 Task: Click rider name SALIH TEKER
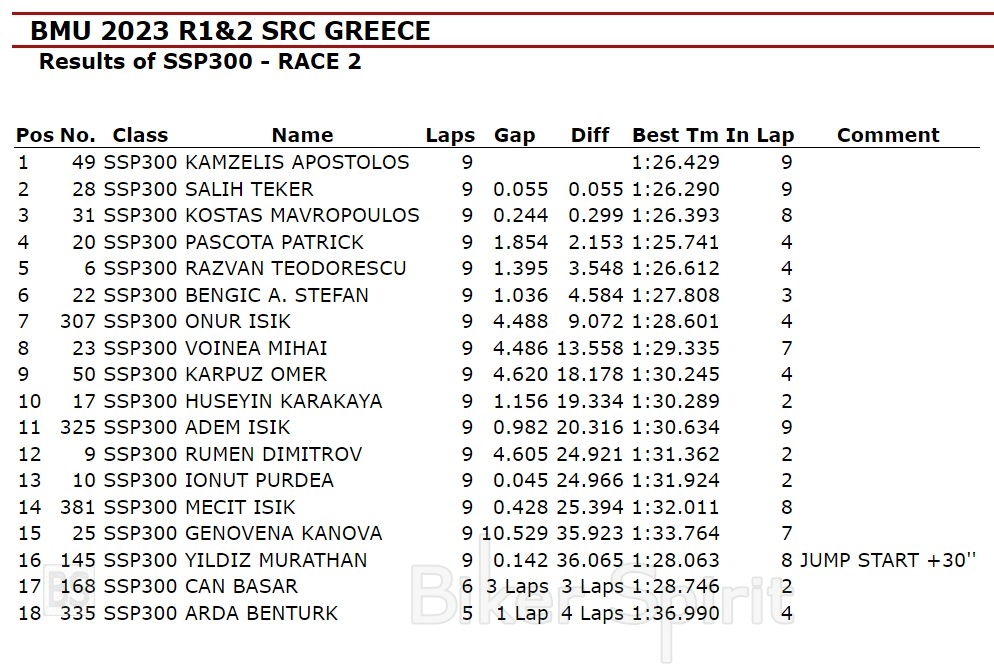coord(249,189)
